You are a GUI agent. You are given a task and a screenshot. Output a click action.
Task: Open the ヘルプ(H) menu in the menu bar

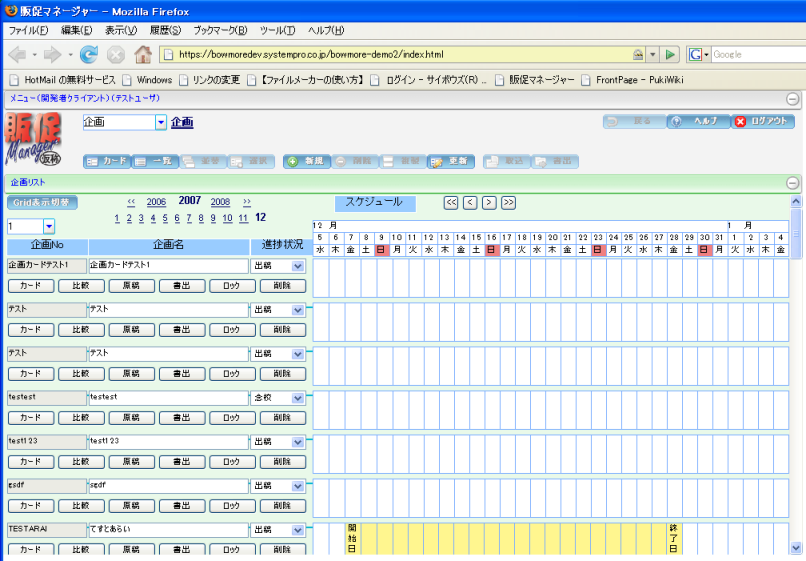[x=326, y=30]
